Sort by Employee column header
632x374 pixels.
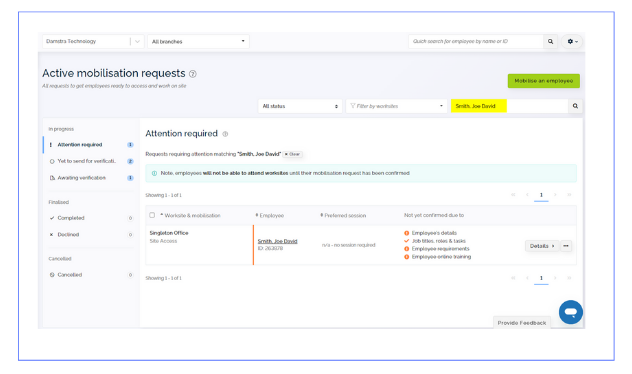click(270, 216)
